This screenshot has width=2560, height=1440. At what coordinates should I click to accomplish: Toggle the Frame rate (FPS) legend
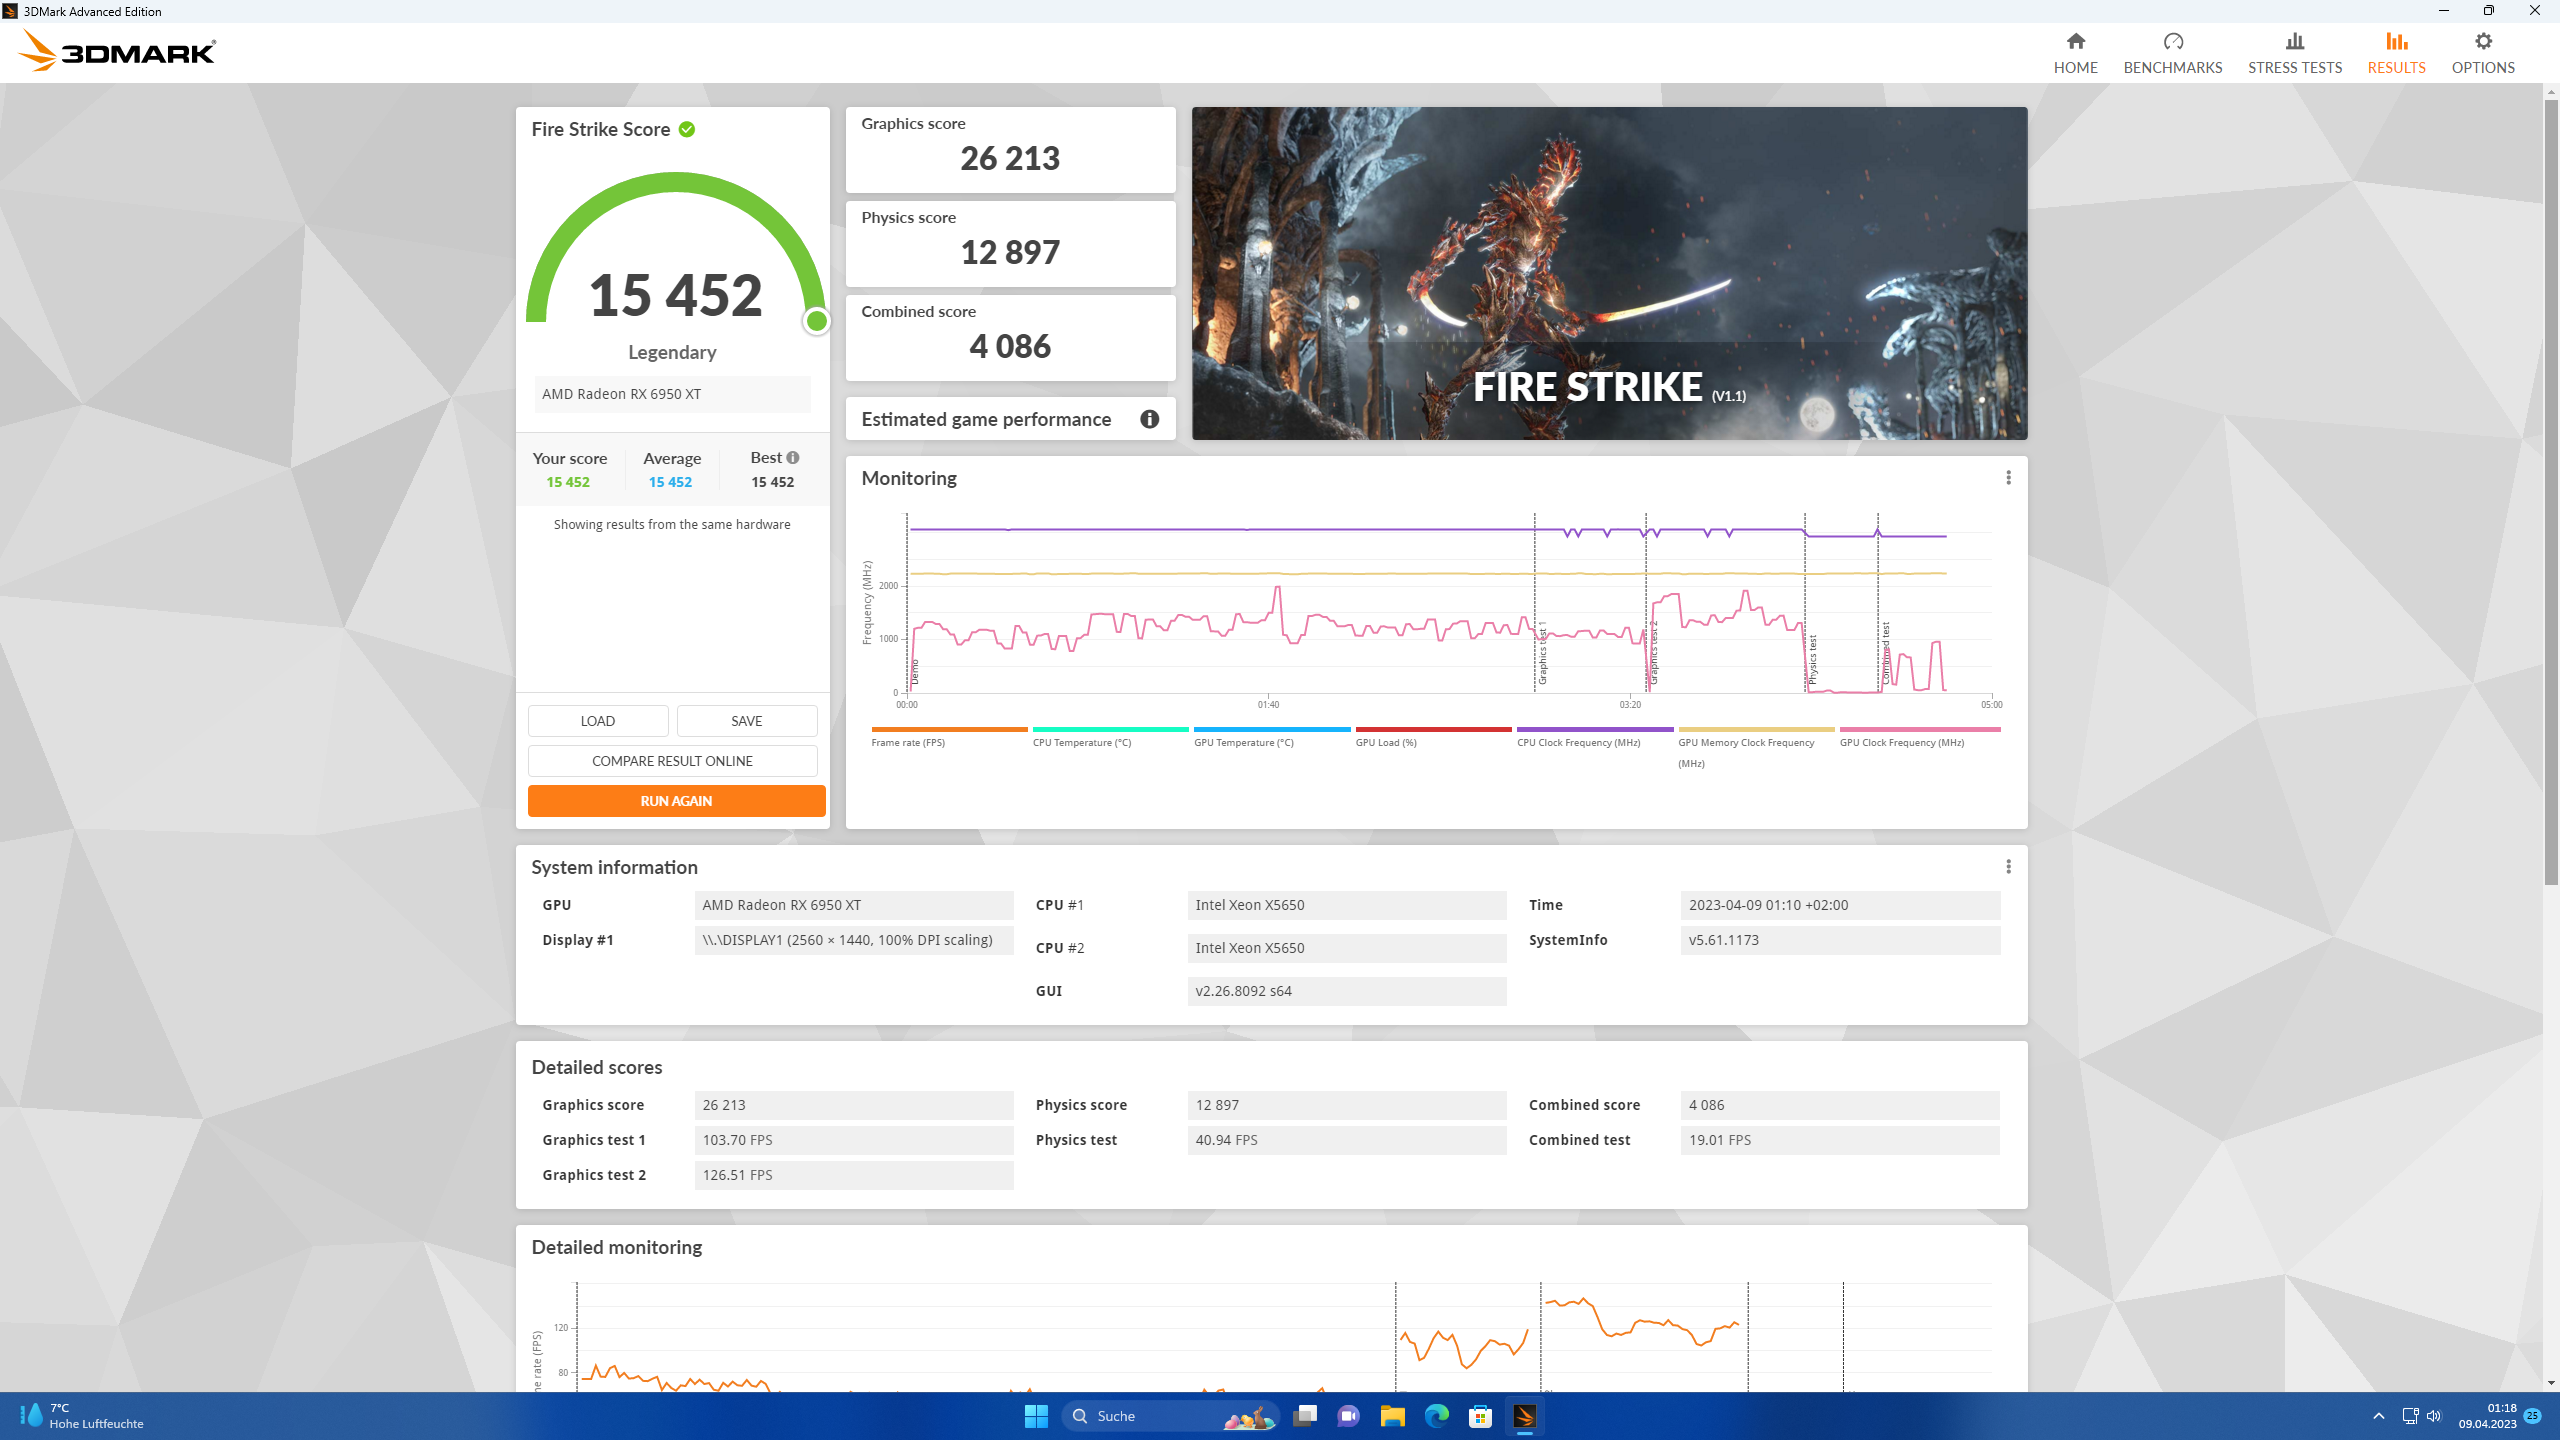[x=908, y=742]
